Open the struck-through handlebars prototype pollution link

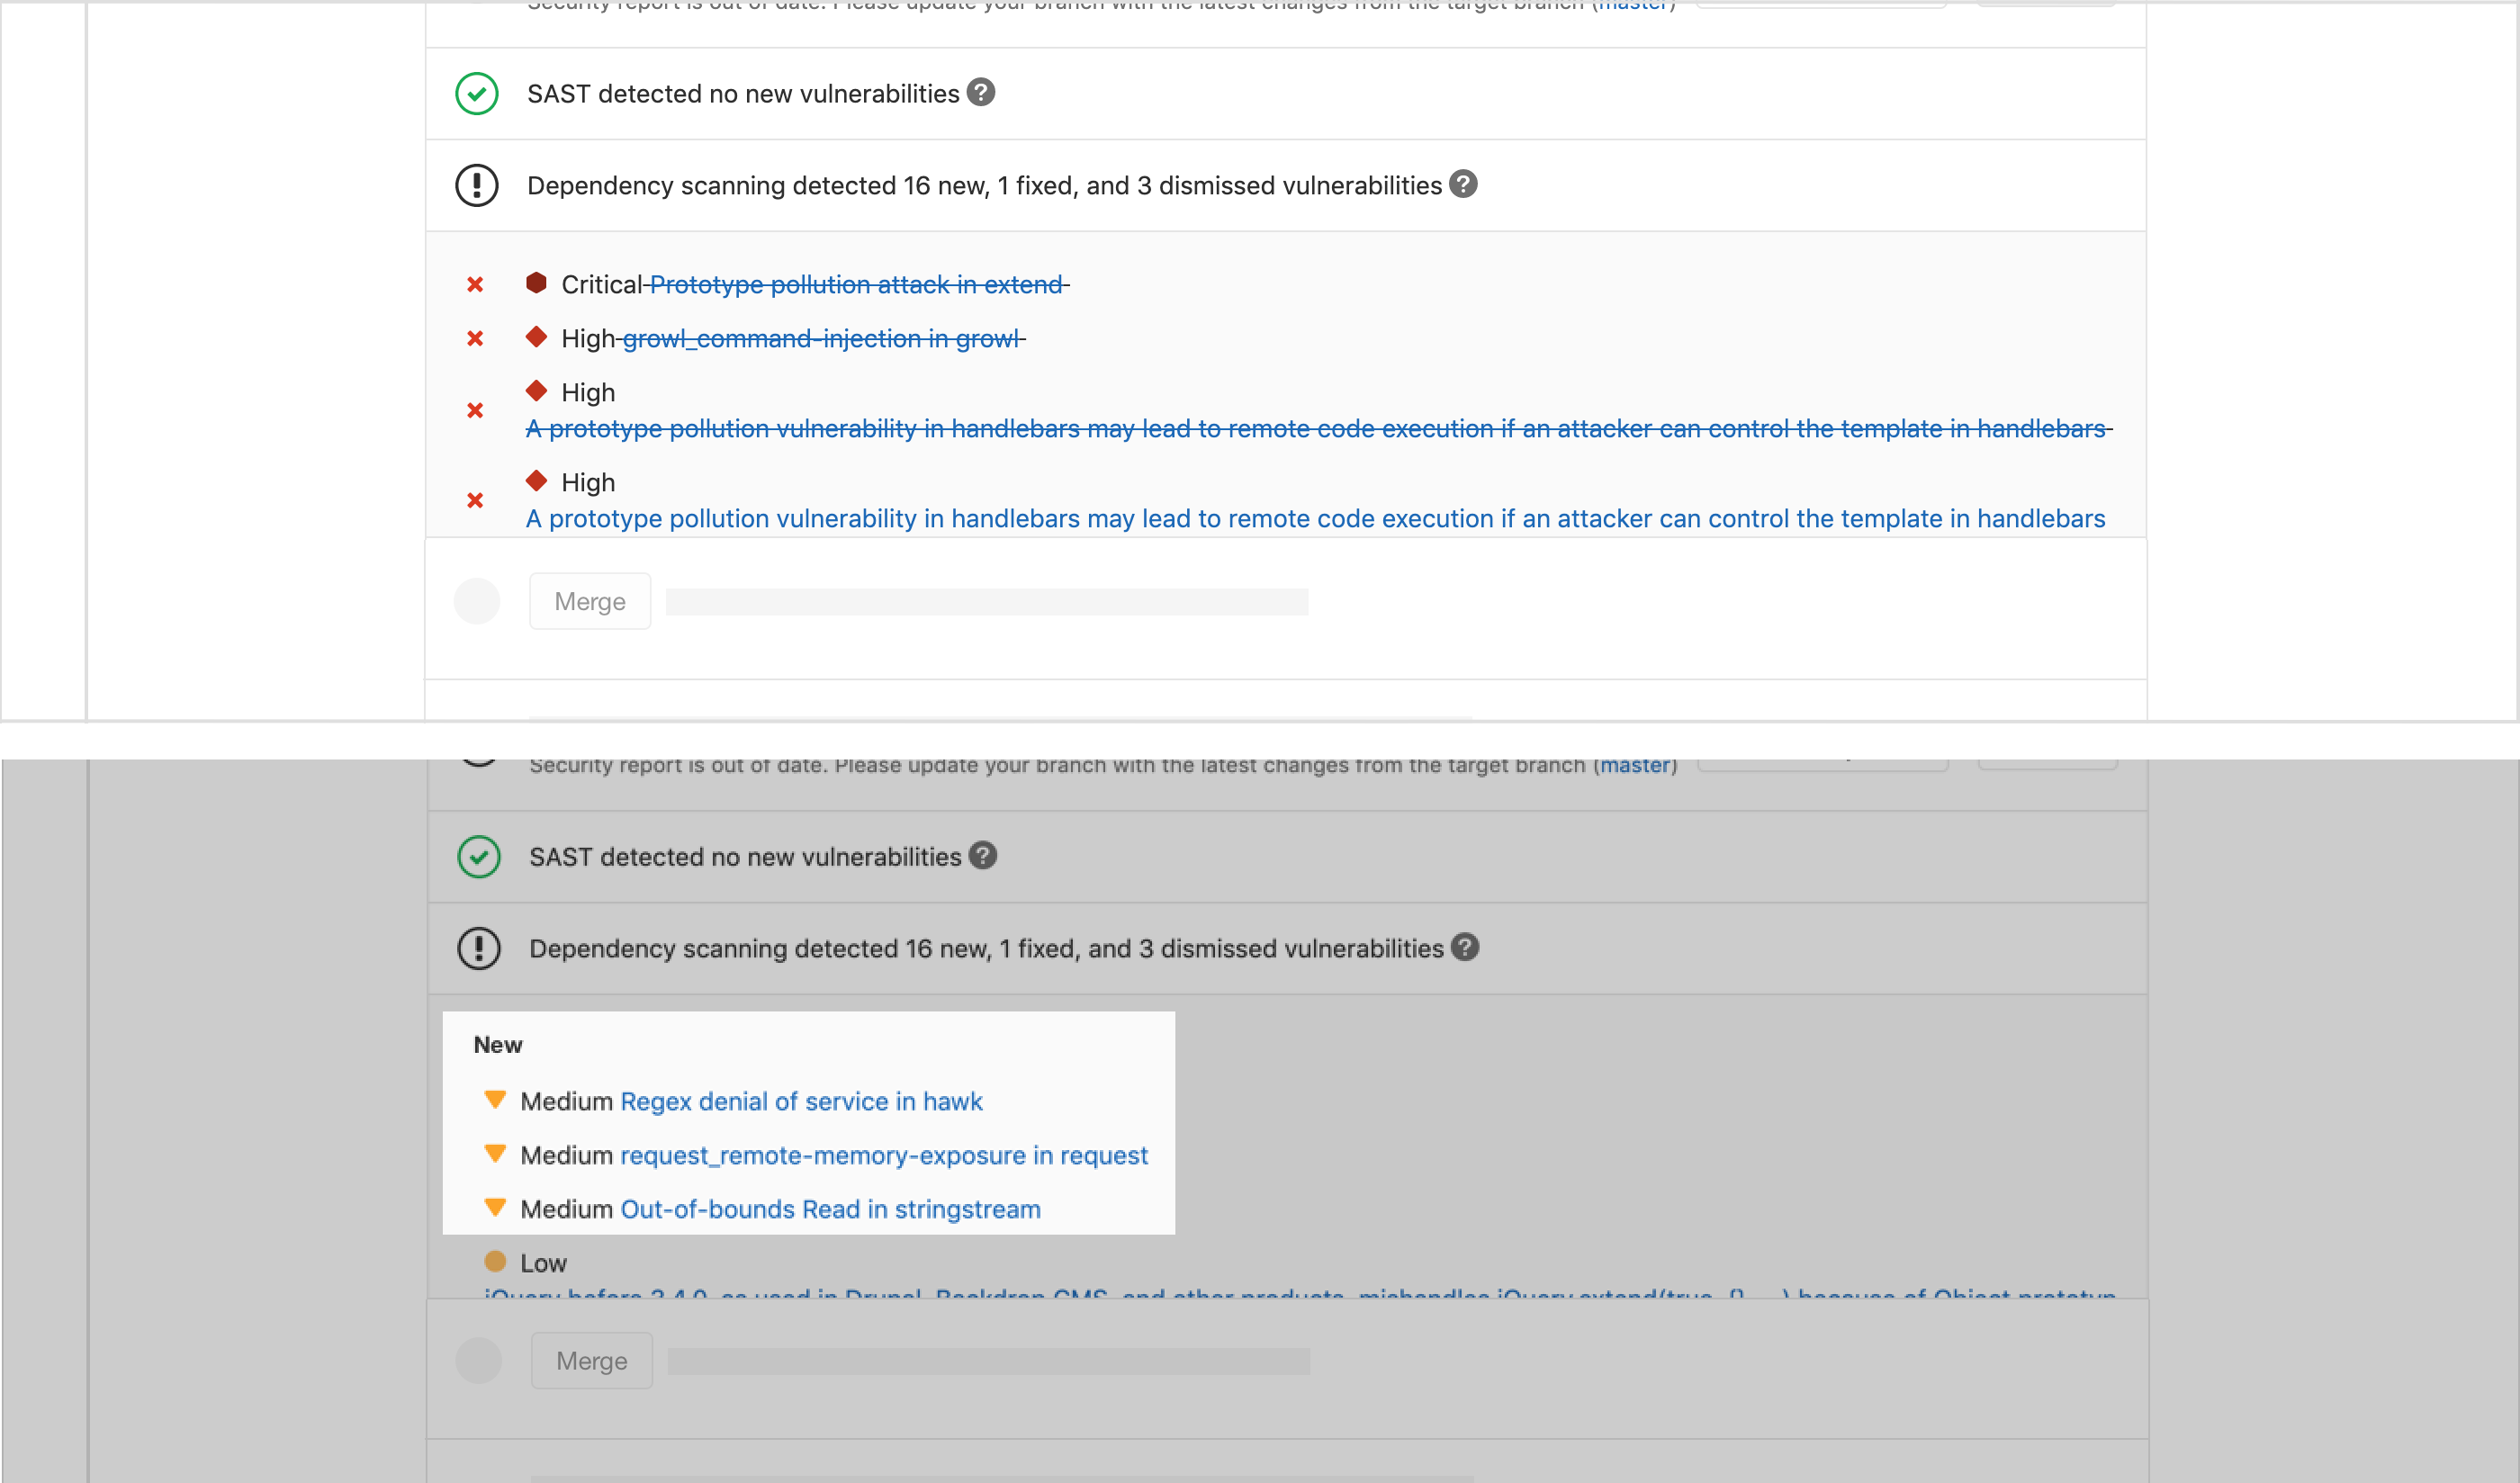click(1315, 429)
